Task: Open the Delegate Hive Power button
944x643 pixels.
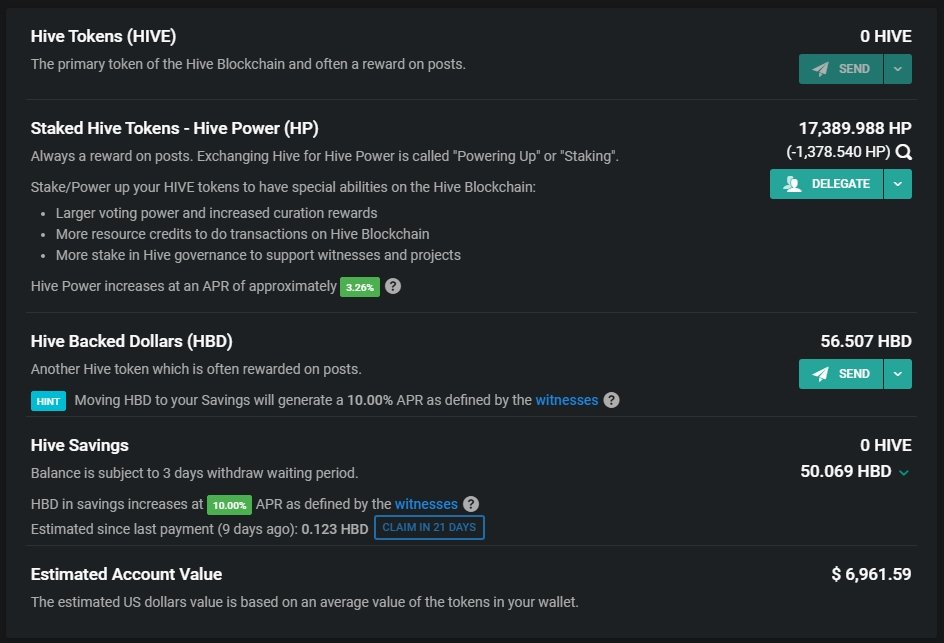Action: [826, 184]
